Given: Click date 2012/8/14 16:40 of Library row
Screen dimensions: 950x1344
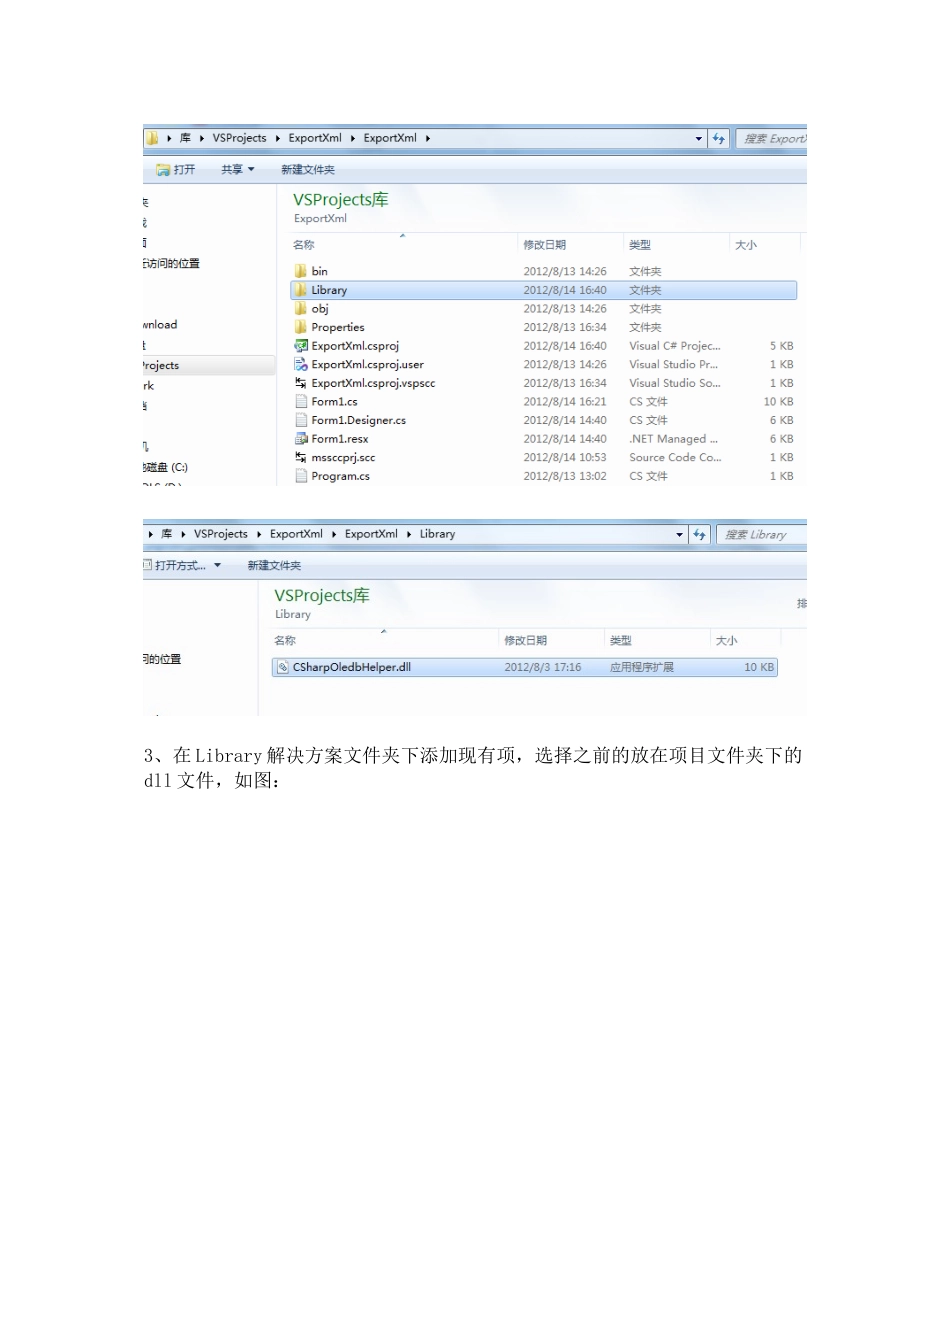Looking at the screenshot, I should click(565, 290).
